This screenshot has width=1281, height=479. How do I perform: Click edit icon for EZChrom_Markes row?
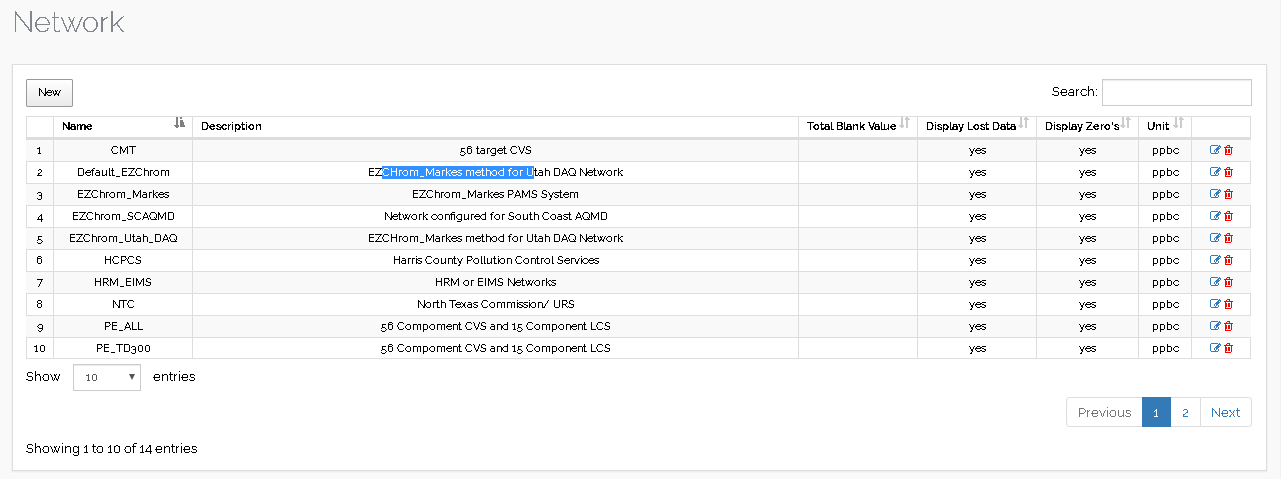1215,194
